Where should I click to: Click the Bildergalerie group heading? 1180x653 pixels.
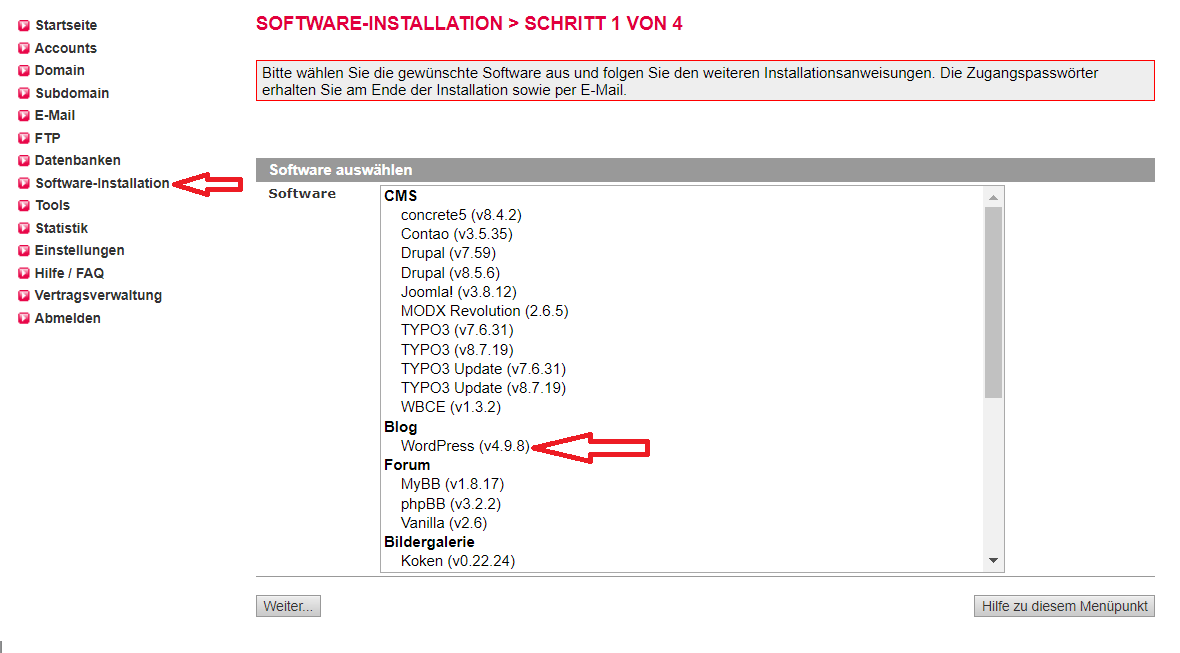pyautogui.click(x=430, y=542)
